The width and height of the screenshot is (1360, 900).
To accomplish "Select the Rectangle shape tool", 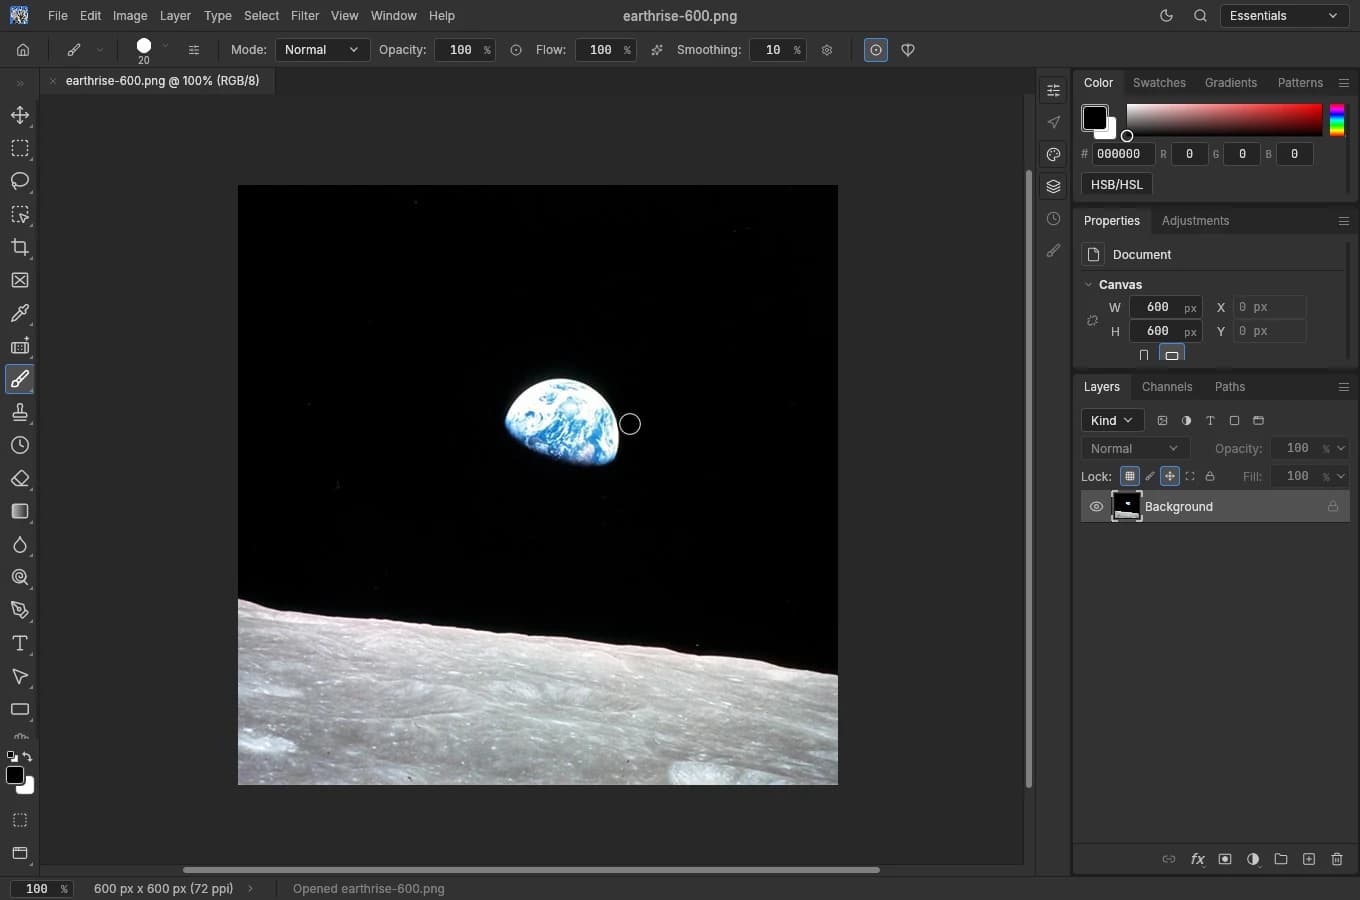I will click(x=20, y=709).
